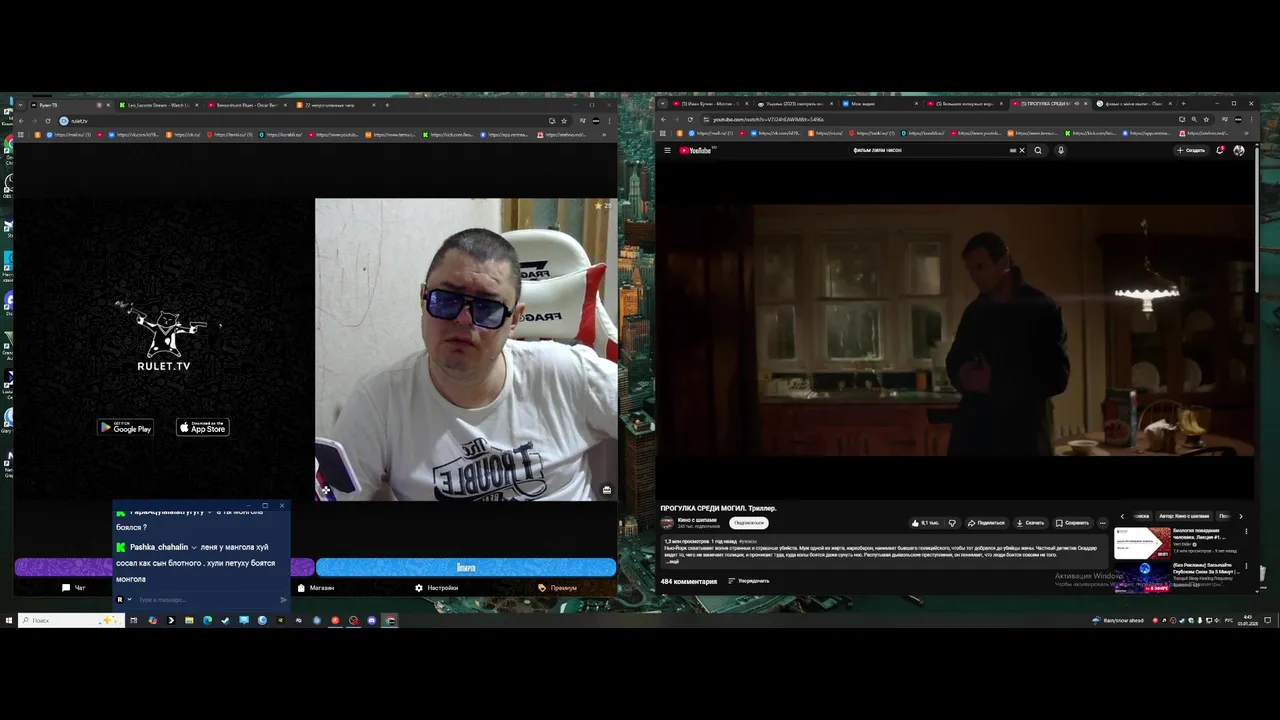Screen dimensions: 1280x720
Task: Click move icon at webcam bottom-left
Action: coord(325,490)
